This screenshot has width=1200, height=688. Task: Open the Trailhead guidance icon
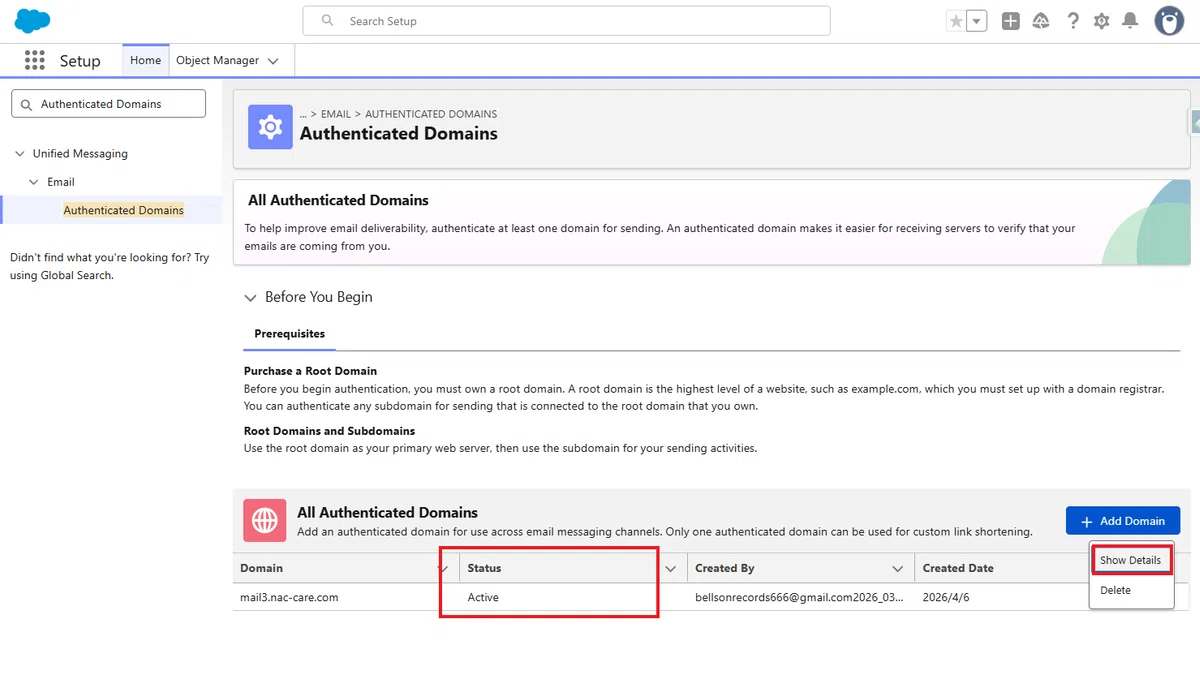[x=1041, y=21]
